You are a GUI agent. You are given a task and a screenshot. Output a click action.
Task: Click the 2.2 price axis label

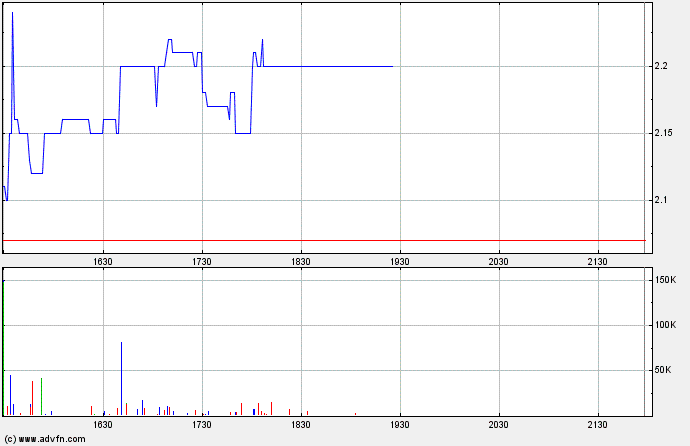(661, 67)
